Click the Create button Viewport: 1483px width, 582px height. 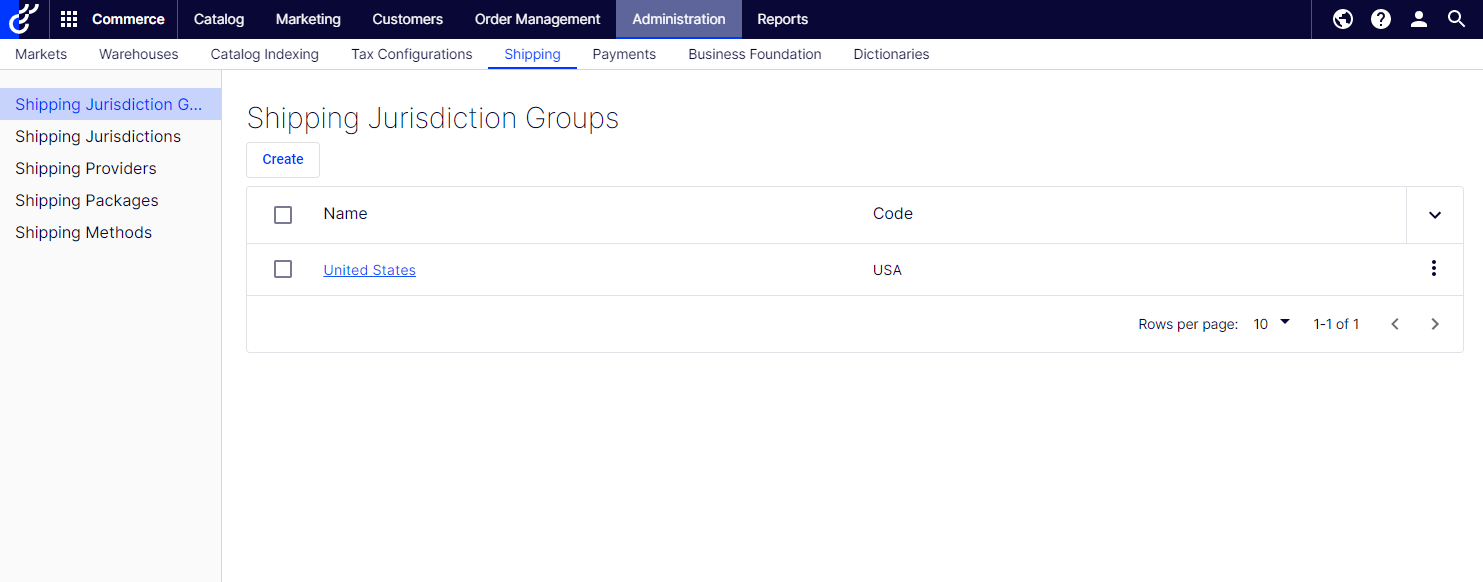[x=283, y=160]
